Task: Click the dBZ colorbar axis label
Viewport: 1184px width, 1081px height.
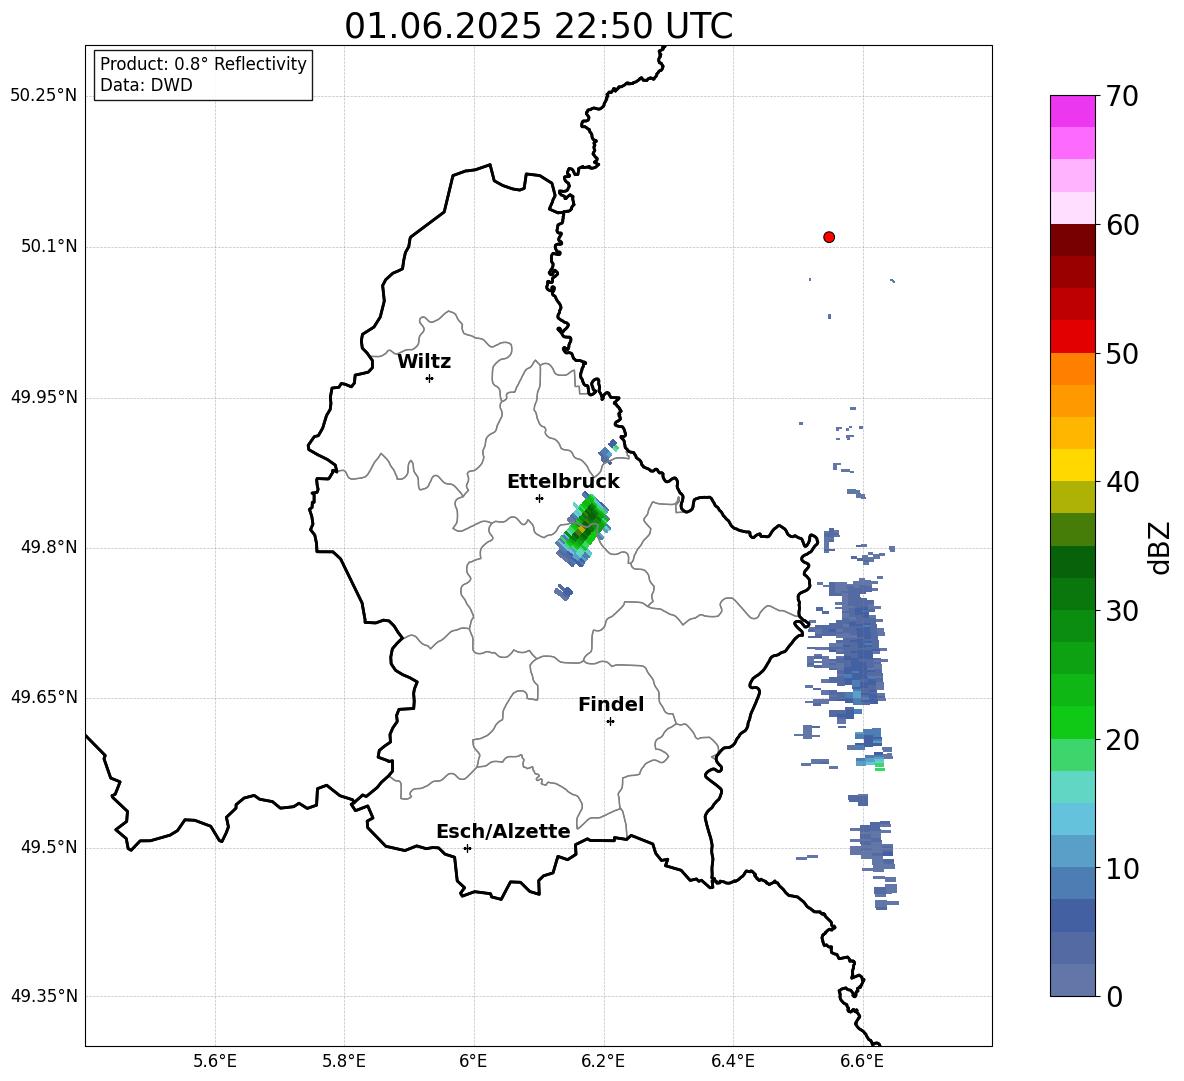Action: click(1161, 548)
